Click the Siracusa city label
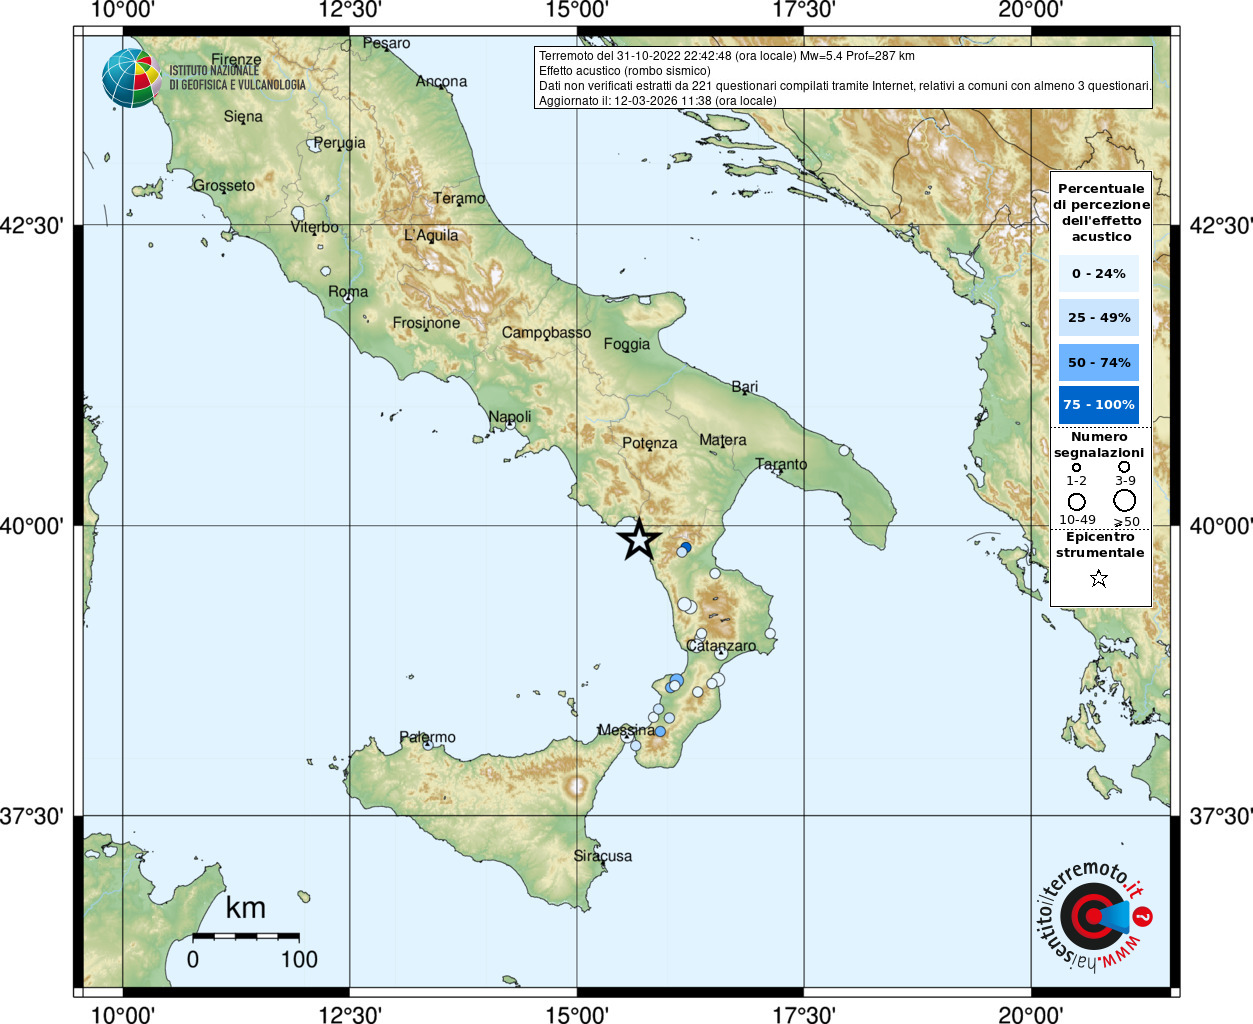 tap(603, 856)
